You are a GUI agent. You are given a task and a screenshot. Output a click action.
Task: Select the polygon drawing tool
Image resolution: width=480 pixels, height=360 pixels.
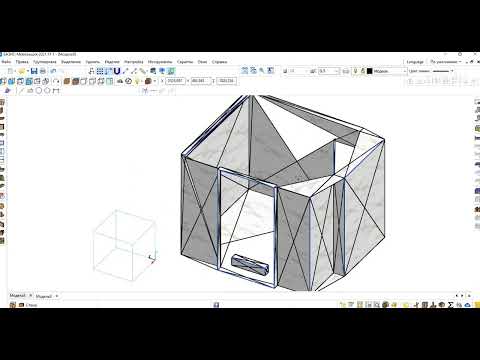point(47,91)
